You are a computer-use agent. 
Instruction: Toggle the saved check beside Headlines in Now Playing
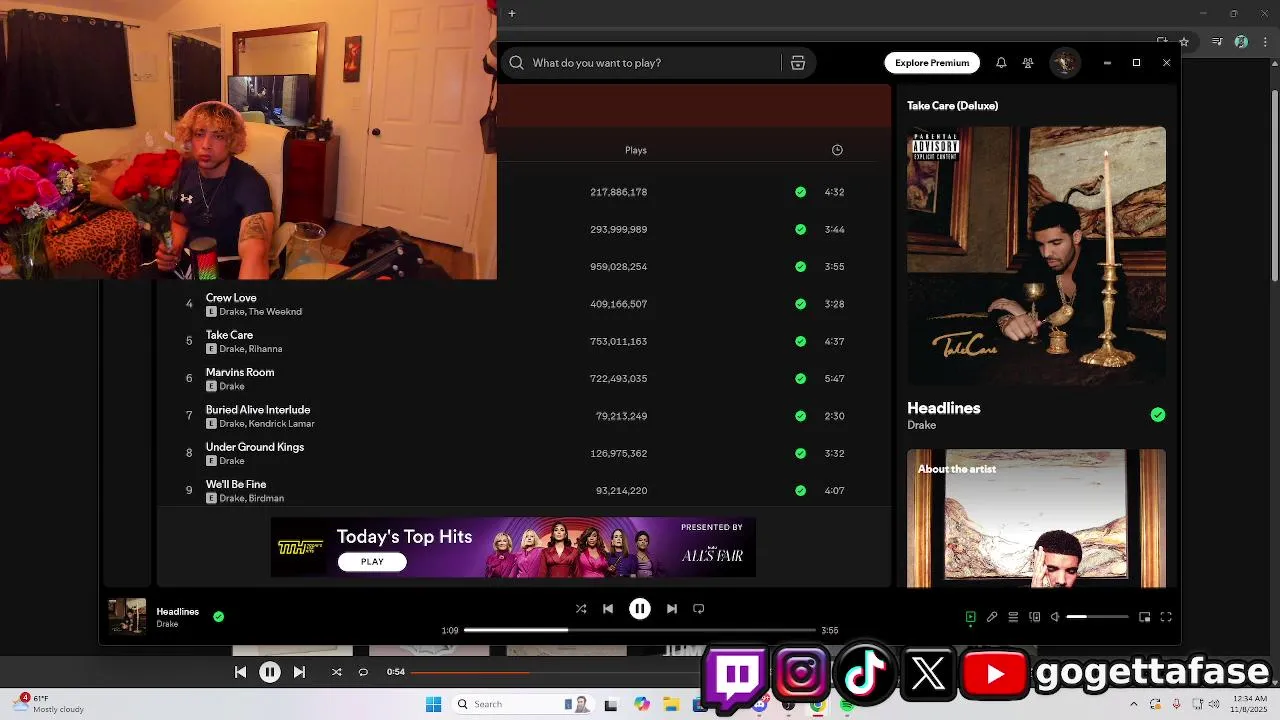[1158, 415]
